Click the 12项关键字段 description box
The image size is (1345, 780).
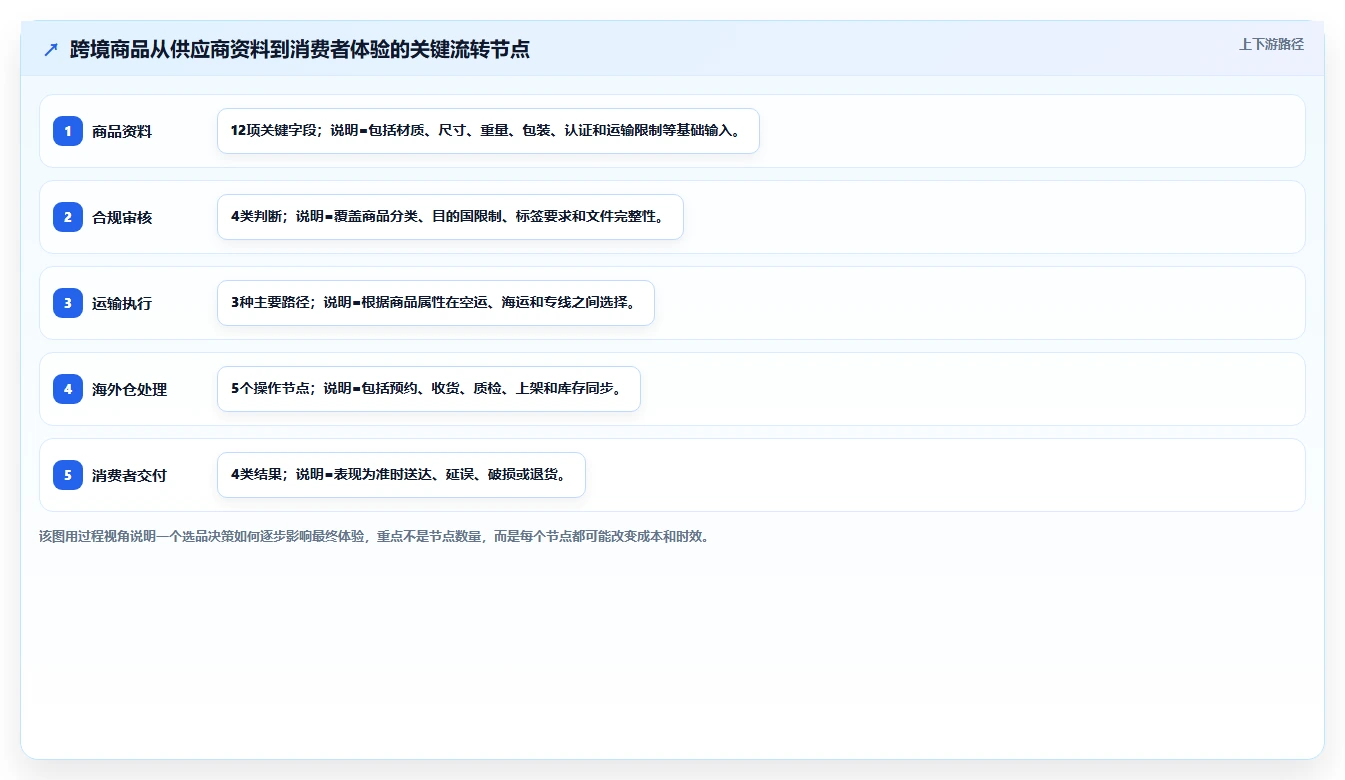point(488,131)
